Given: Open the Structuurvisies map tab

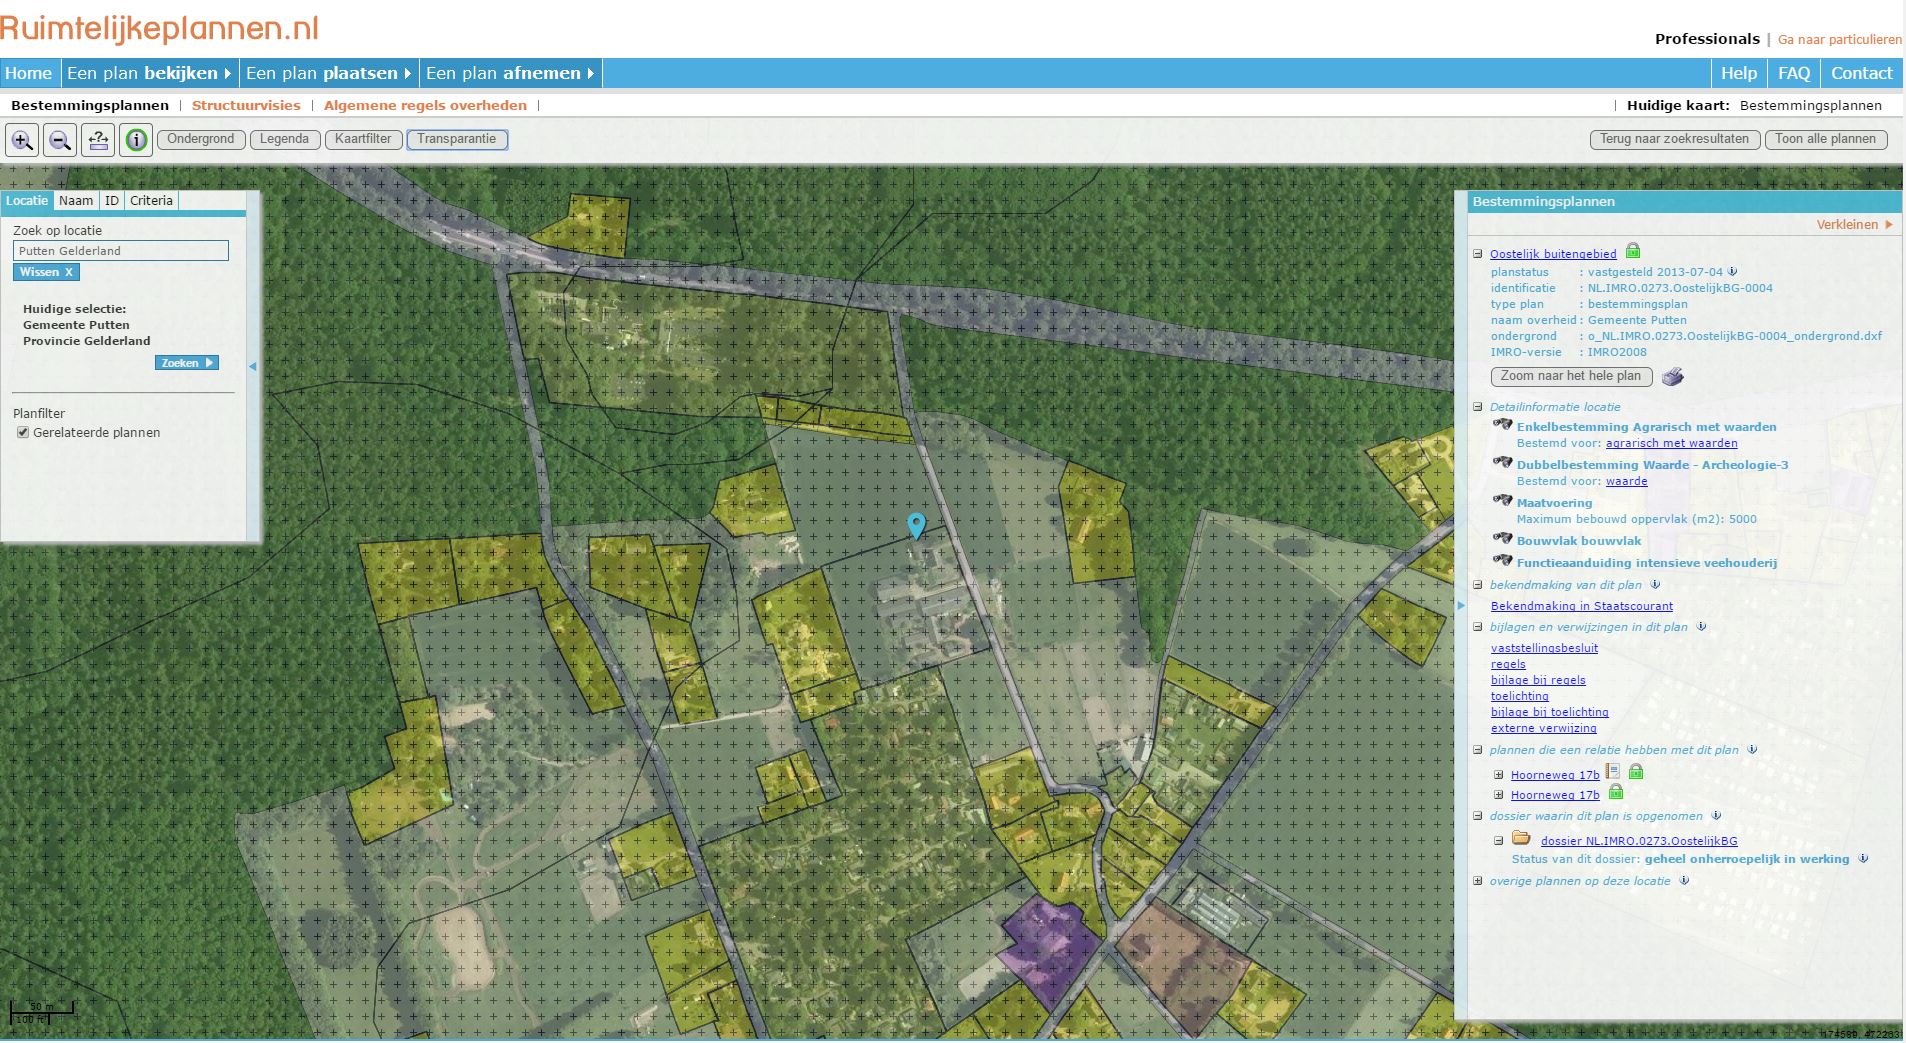Looking at the screenshot, I should pos(246,105).
